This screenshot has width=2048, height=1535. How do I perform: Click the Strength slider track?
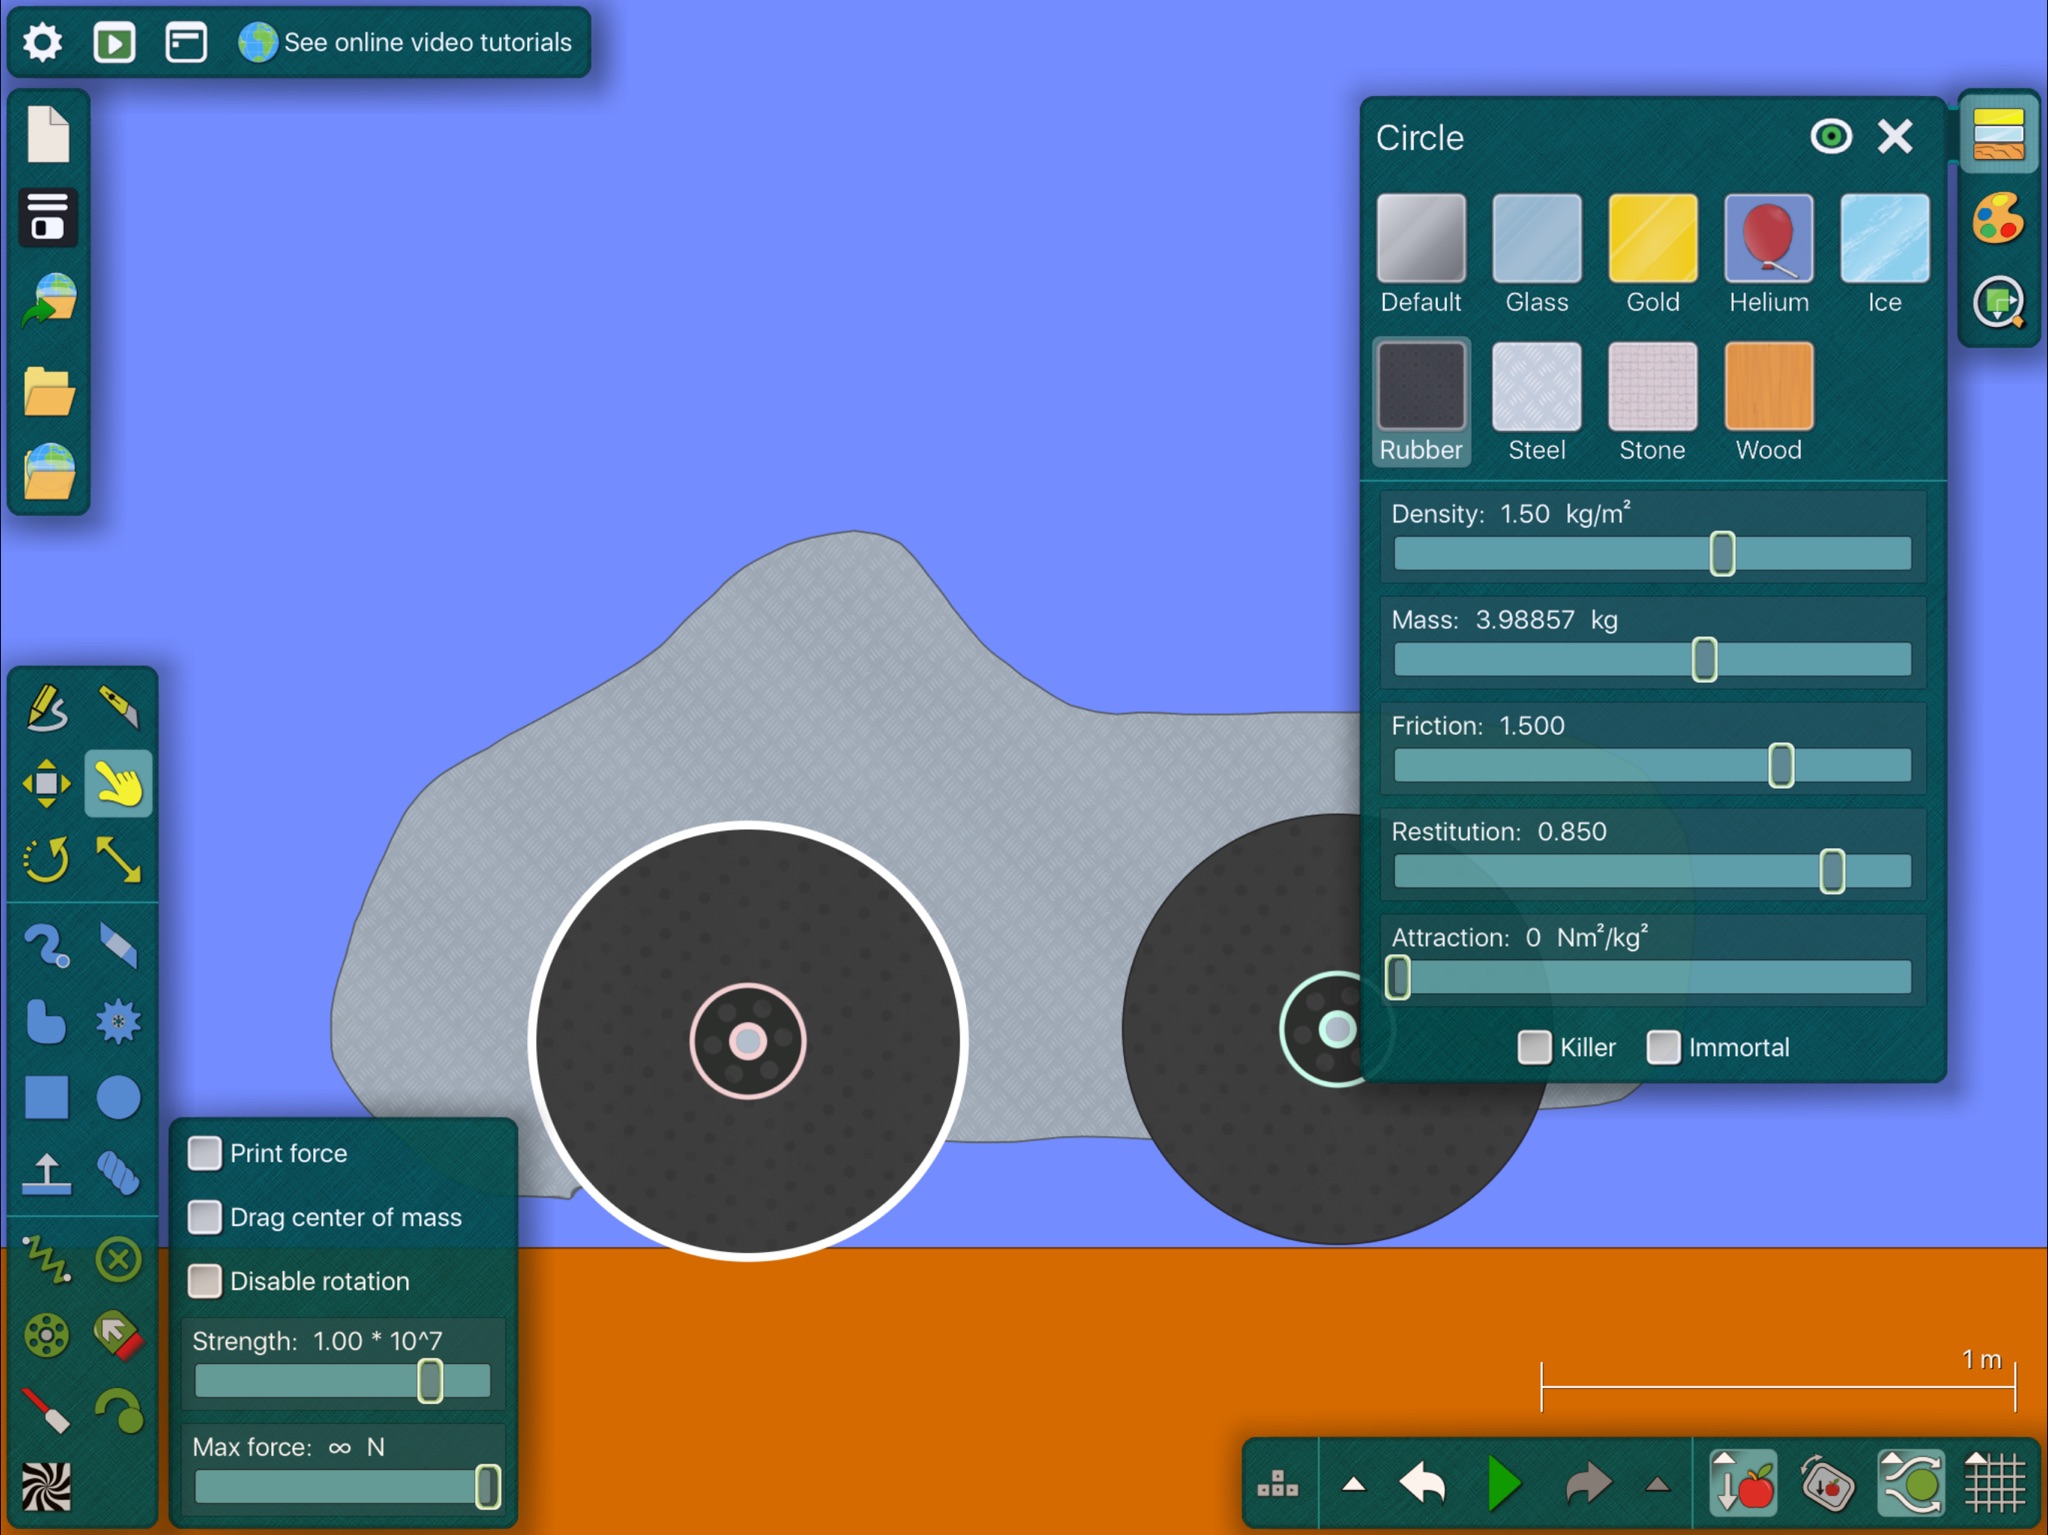tap(343, 1380)
